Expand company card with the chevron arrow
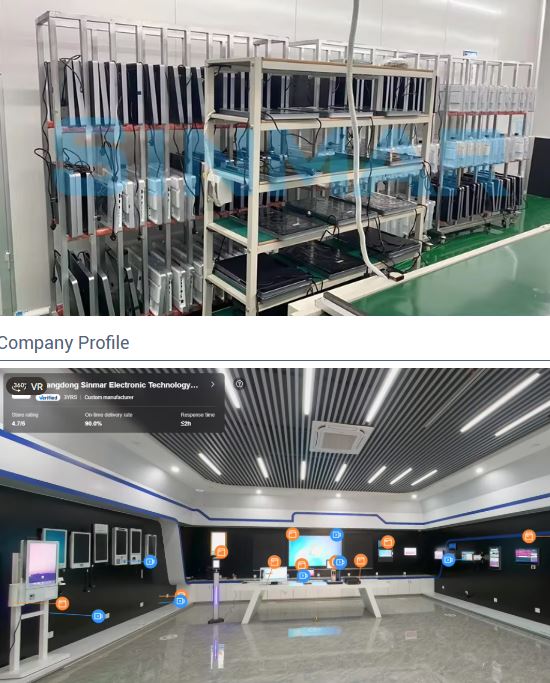 (213, 385)
